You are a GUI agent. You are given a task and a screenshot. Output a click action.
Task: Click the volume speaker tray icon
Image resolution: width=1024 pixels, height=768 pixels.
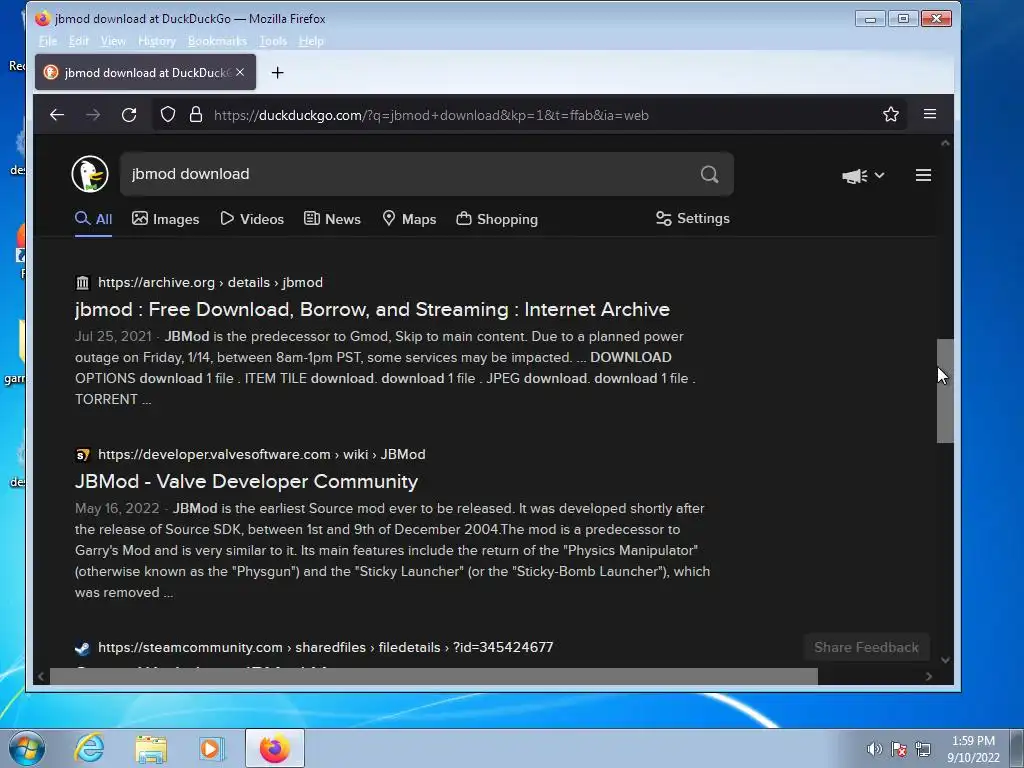[x=874, y=749]
